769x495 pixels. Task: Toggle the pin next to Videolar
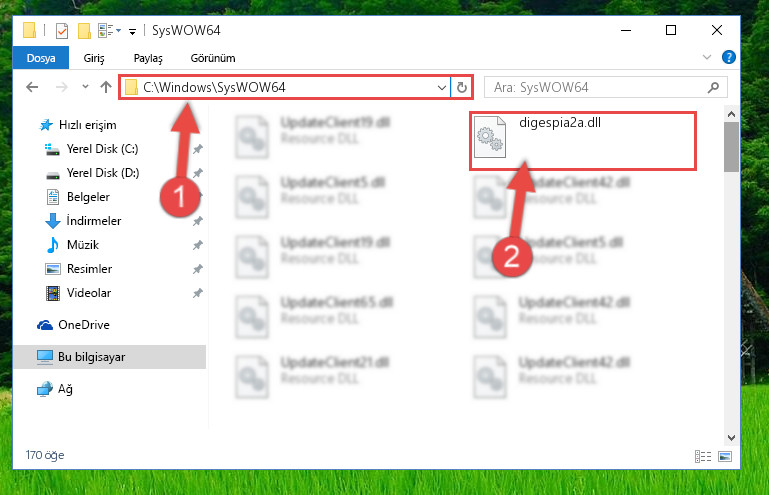[198, 293]
